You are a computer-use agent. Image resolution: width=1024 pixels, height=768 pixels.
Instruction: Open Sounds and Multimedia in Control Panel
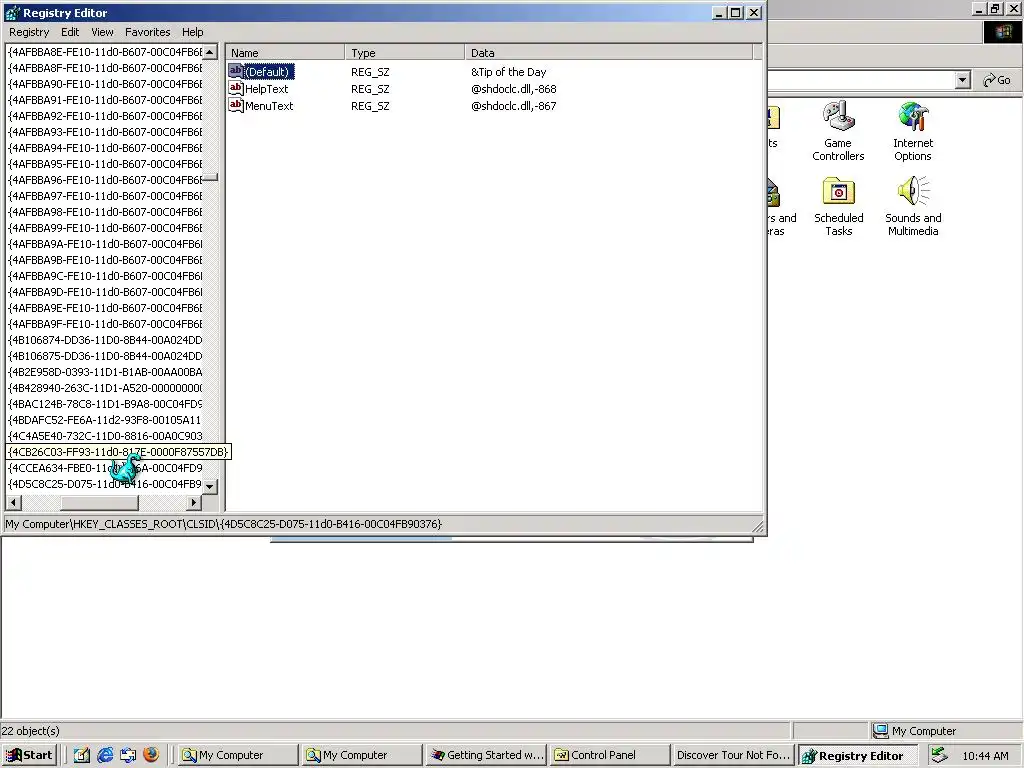(913, 206)
